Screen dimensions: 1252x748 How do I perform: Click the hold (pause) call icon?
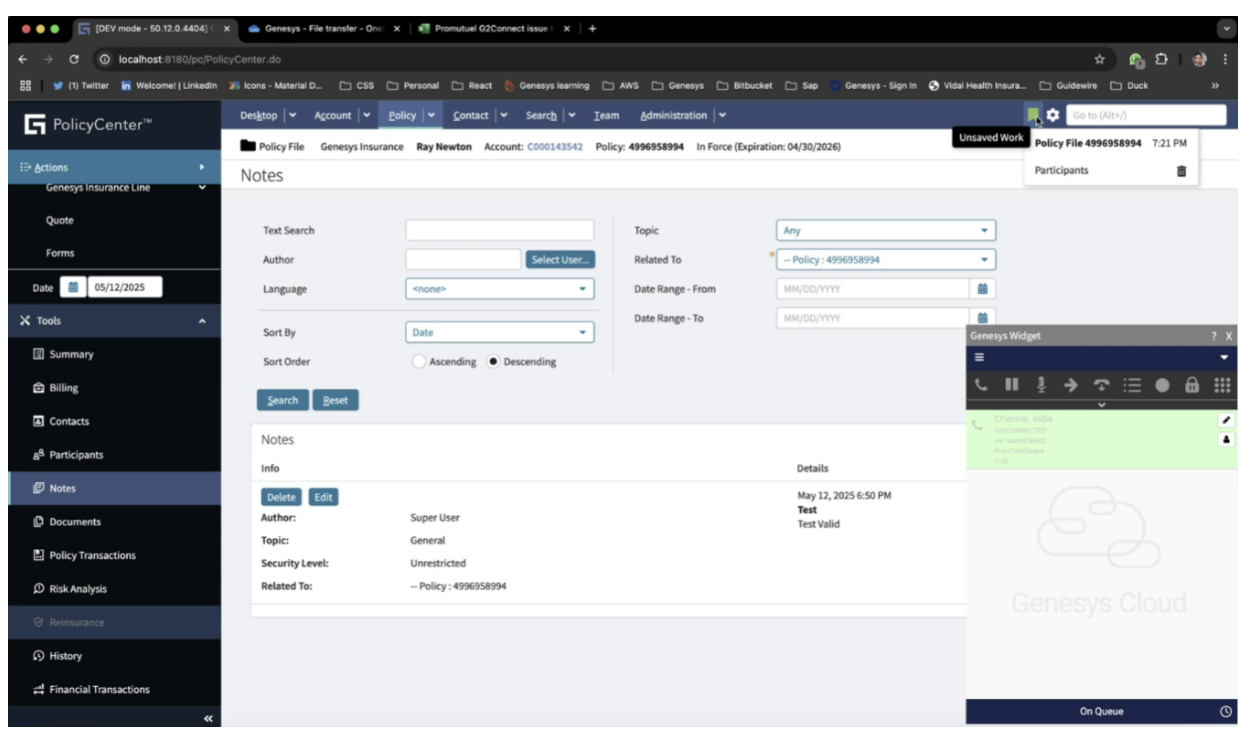coord(1011,385)
